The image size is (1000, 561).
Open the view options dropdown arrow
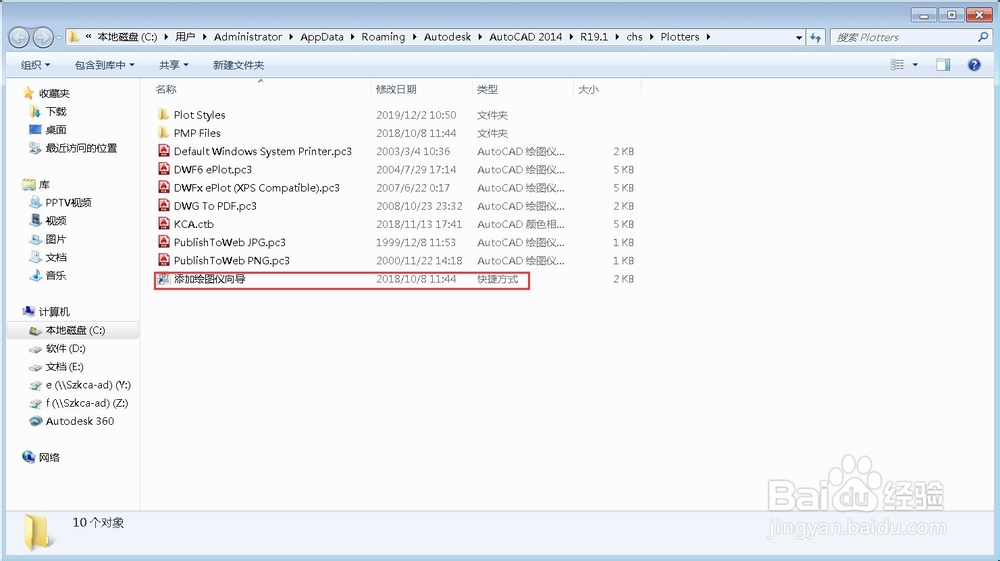(x=915, y=64)
